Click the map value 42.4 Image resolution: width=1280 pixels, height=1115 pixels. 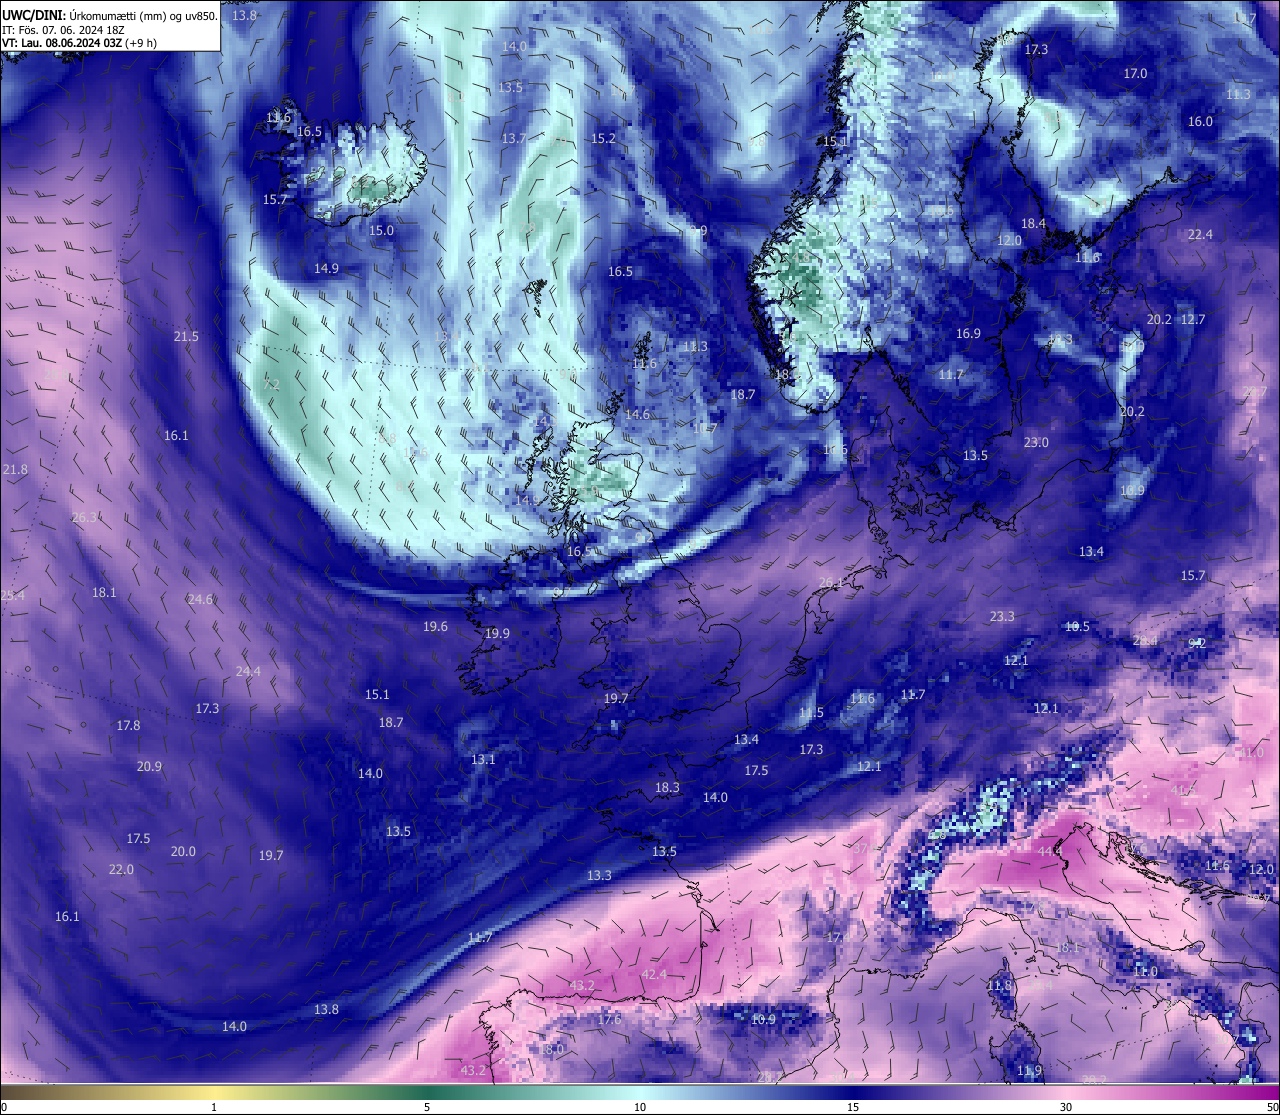[x=654, y=975]
